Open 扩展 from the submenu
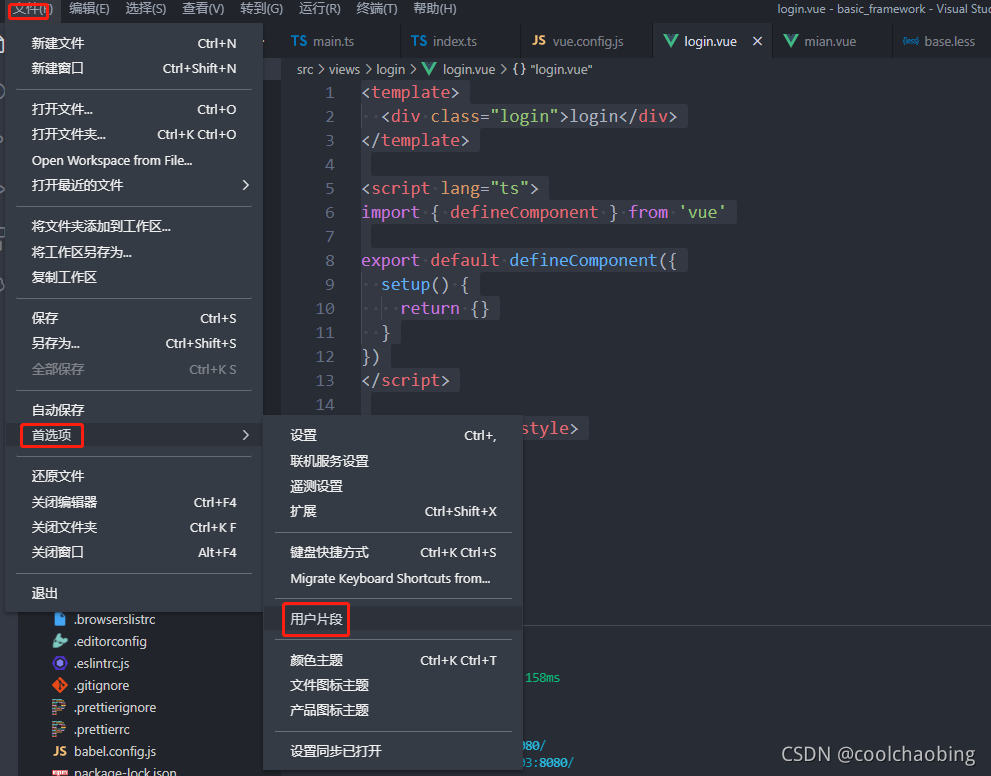 tap(393, 511)
